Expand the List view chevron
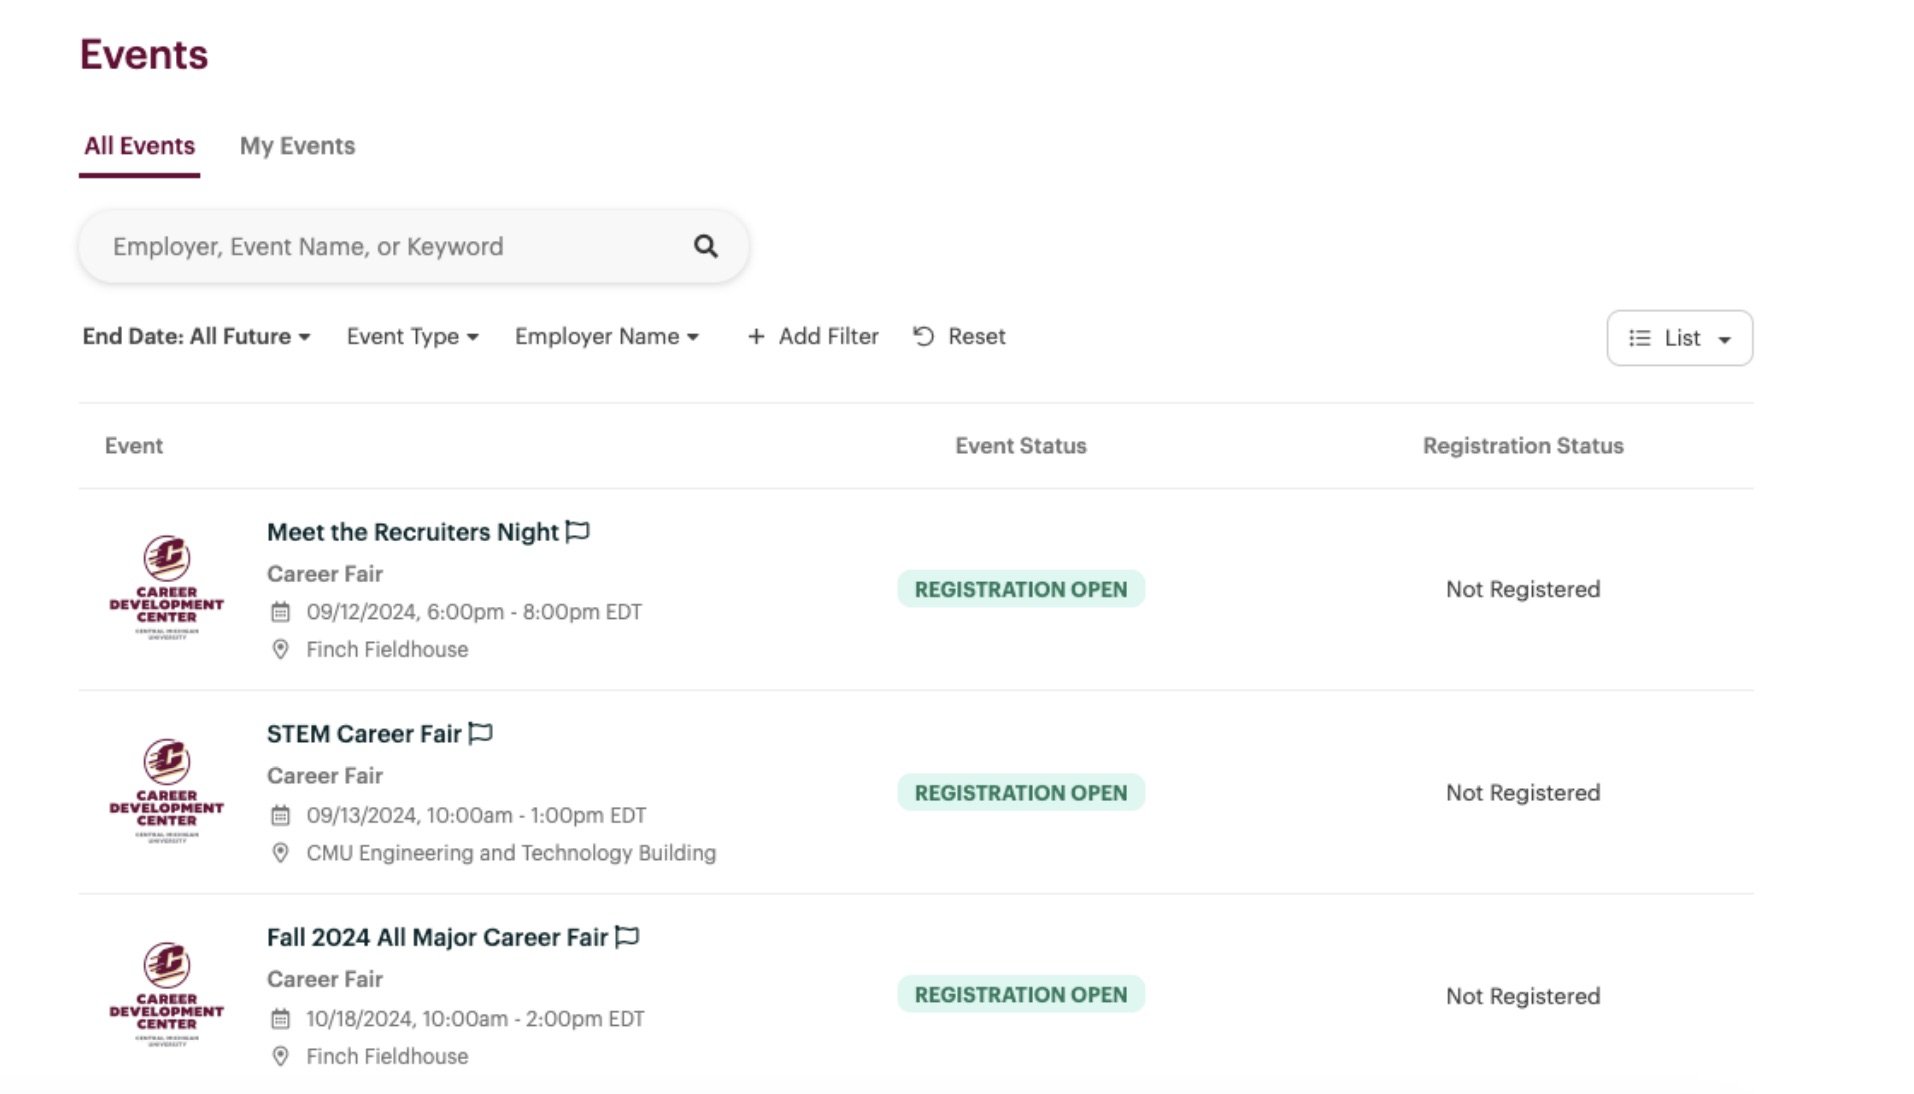 [1725, 340]
